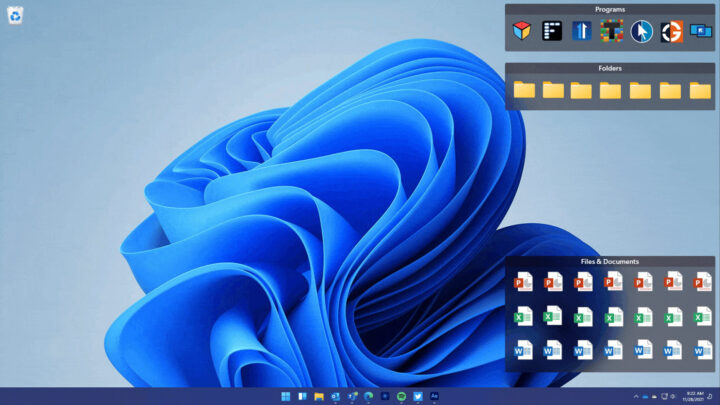Open the Windows Start menu
The height and width of the screenshot is (405, 720).
pos(286,396)
